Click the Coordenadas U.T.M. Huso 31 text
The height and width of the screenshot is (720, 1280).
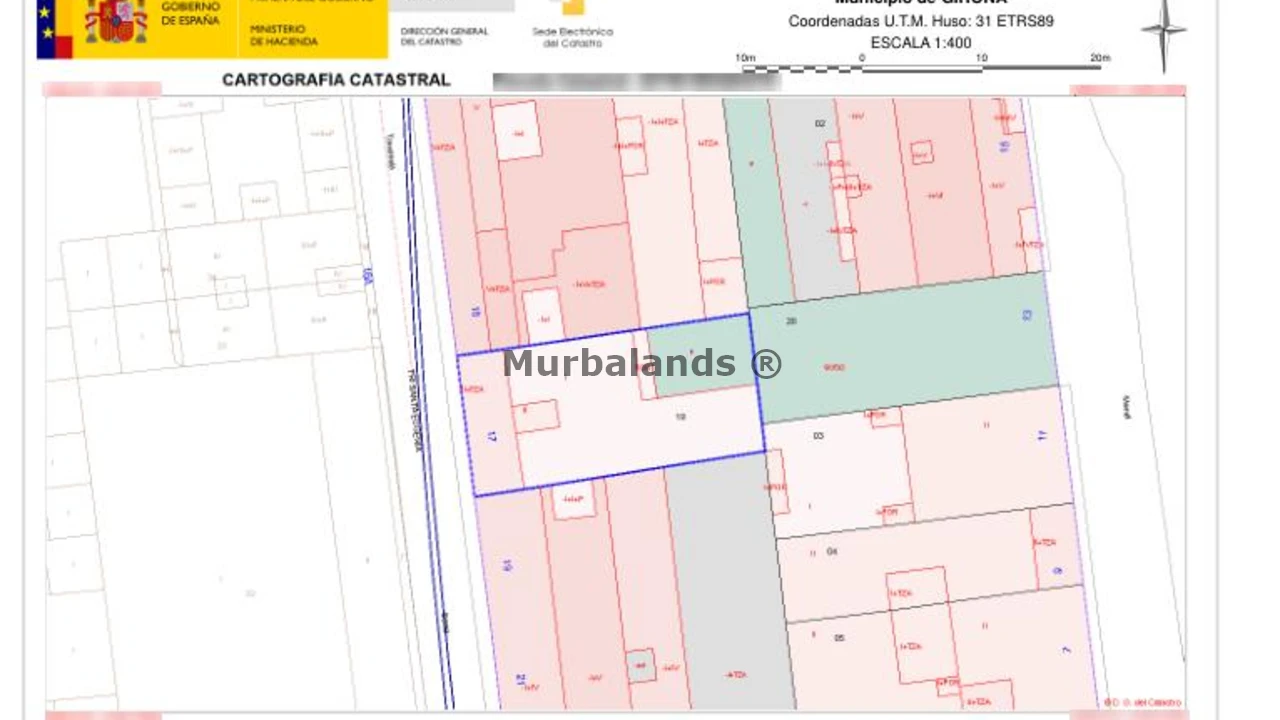(x=921, y=21)
